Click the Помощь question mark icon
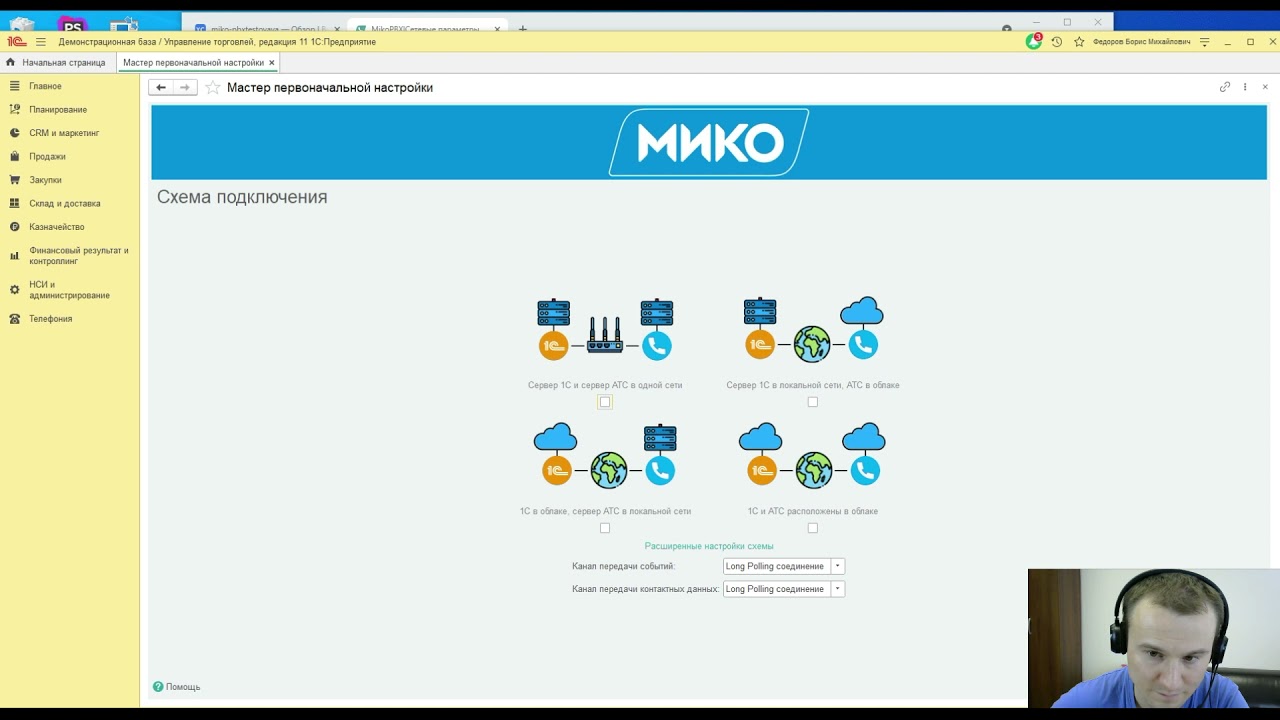 point(158,686)
